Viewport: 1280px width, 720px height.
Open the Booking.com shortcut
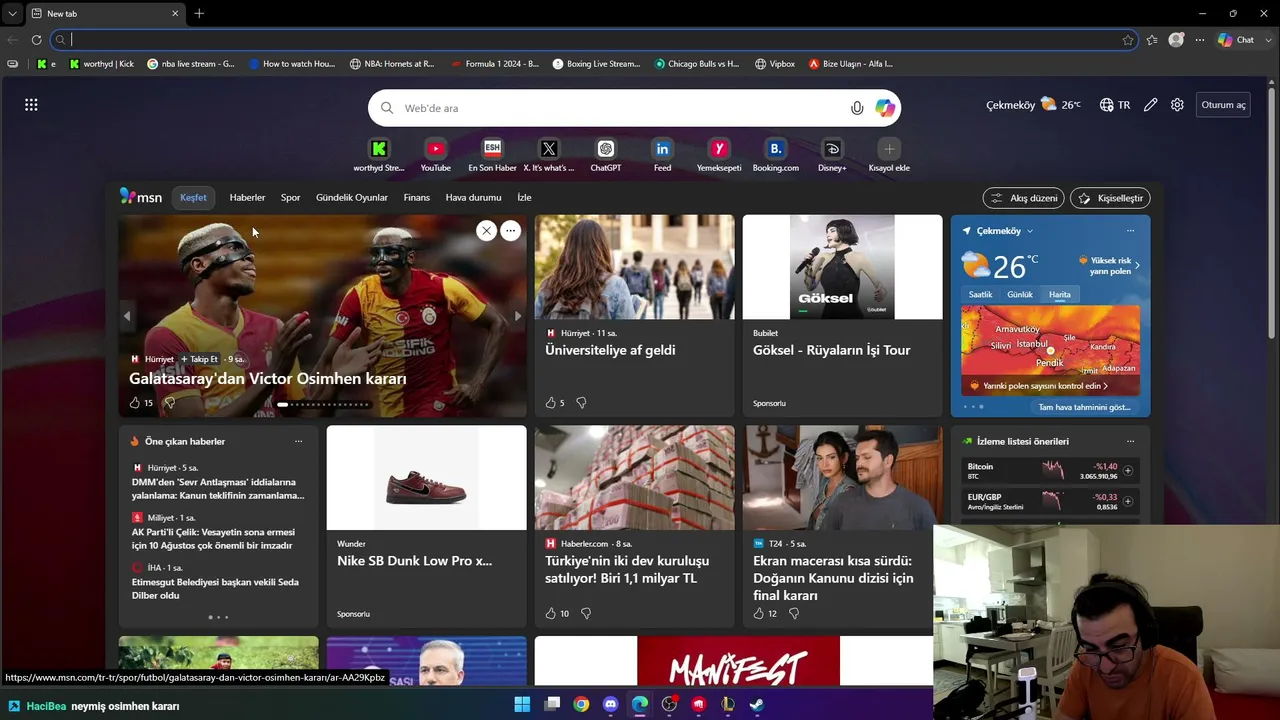[776, 155]
